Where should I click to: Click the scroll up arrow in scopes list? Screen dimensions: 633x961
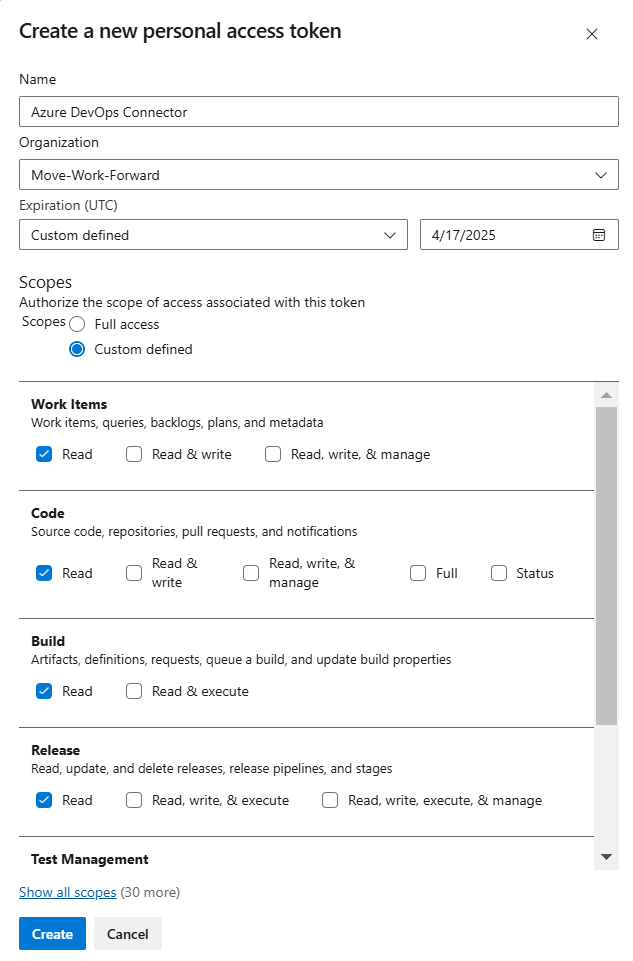606,394
